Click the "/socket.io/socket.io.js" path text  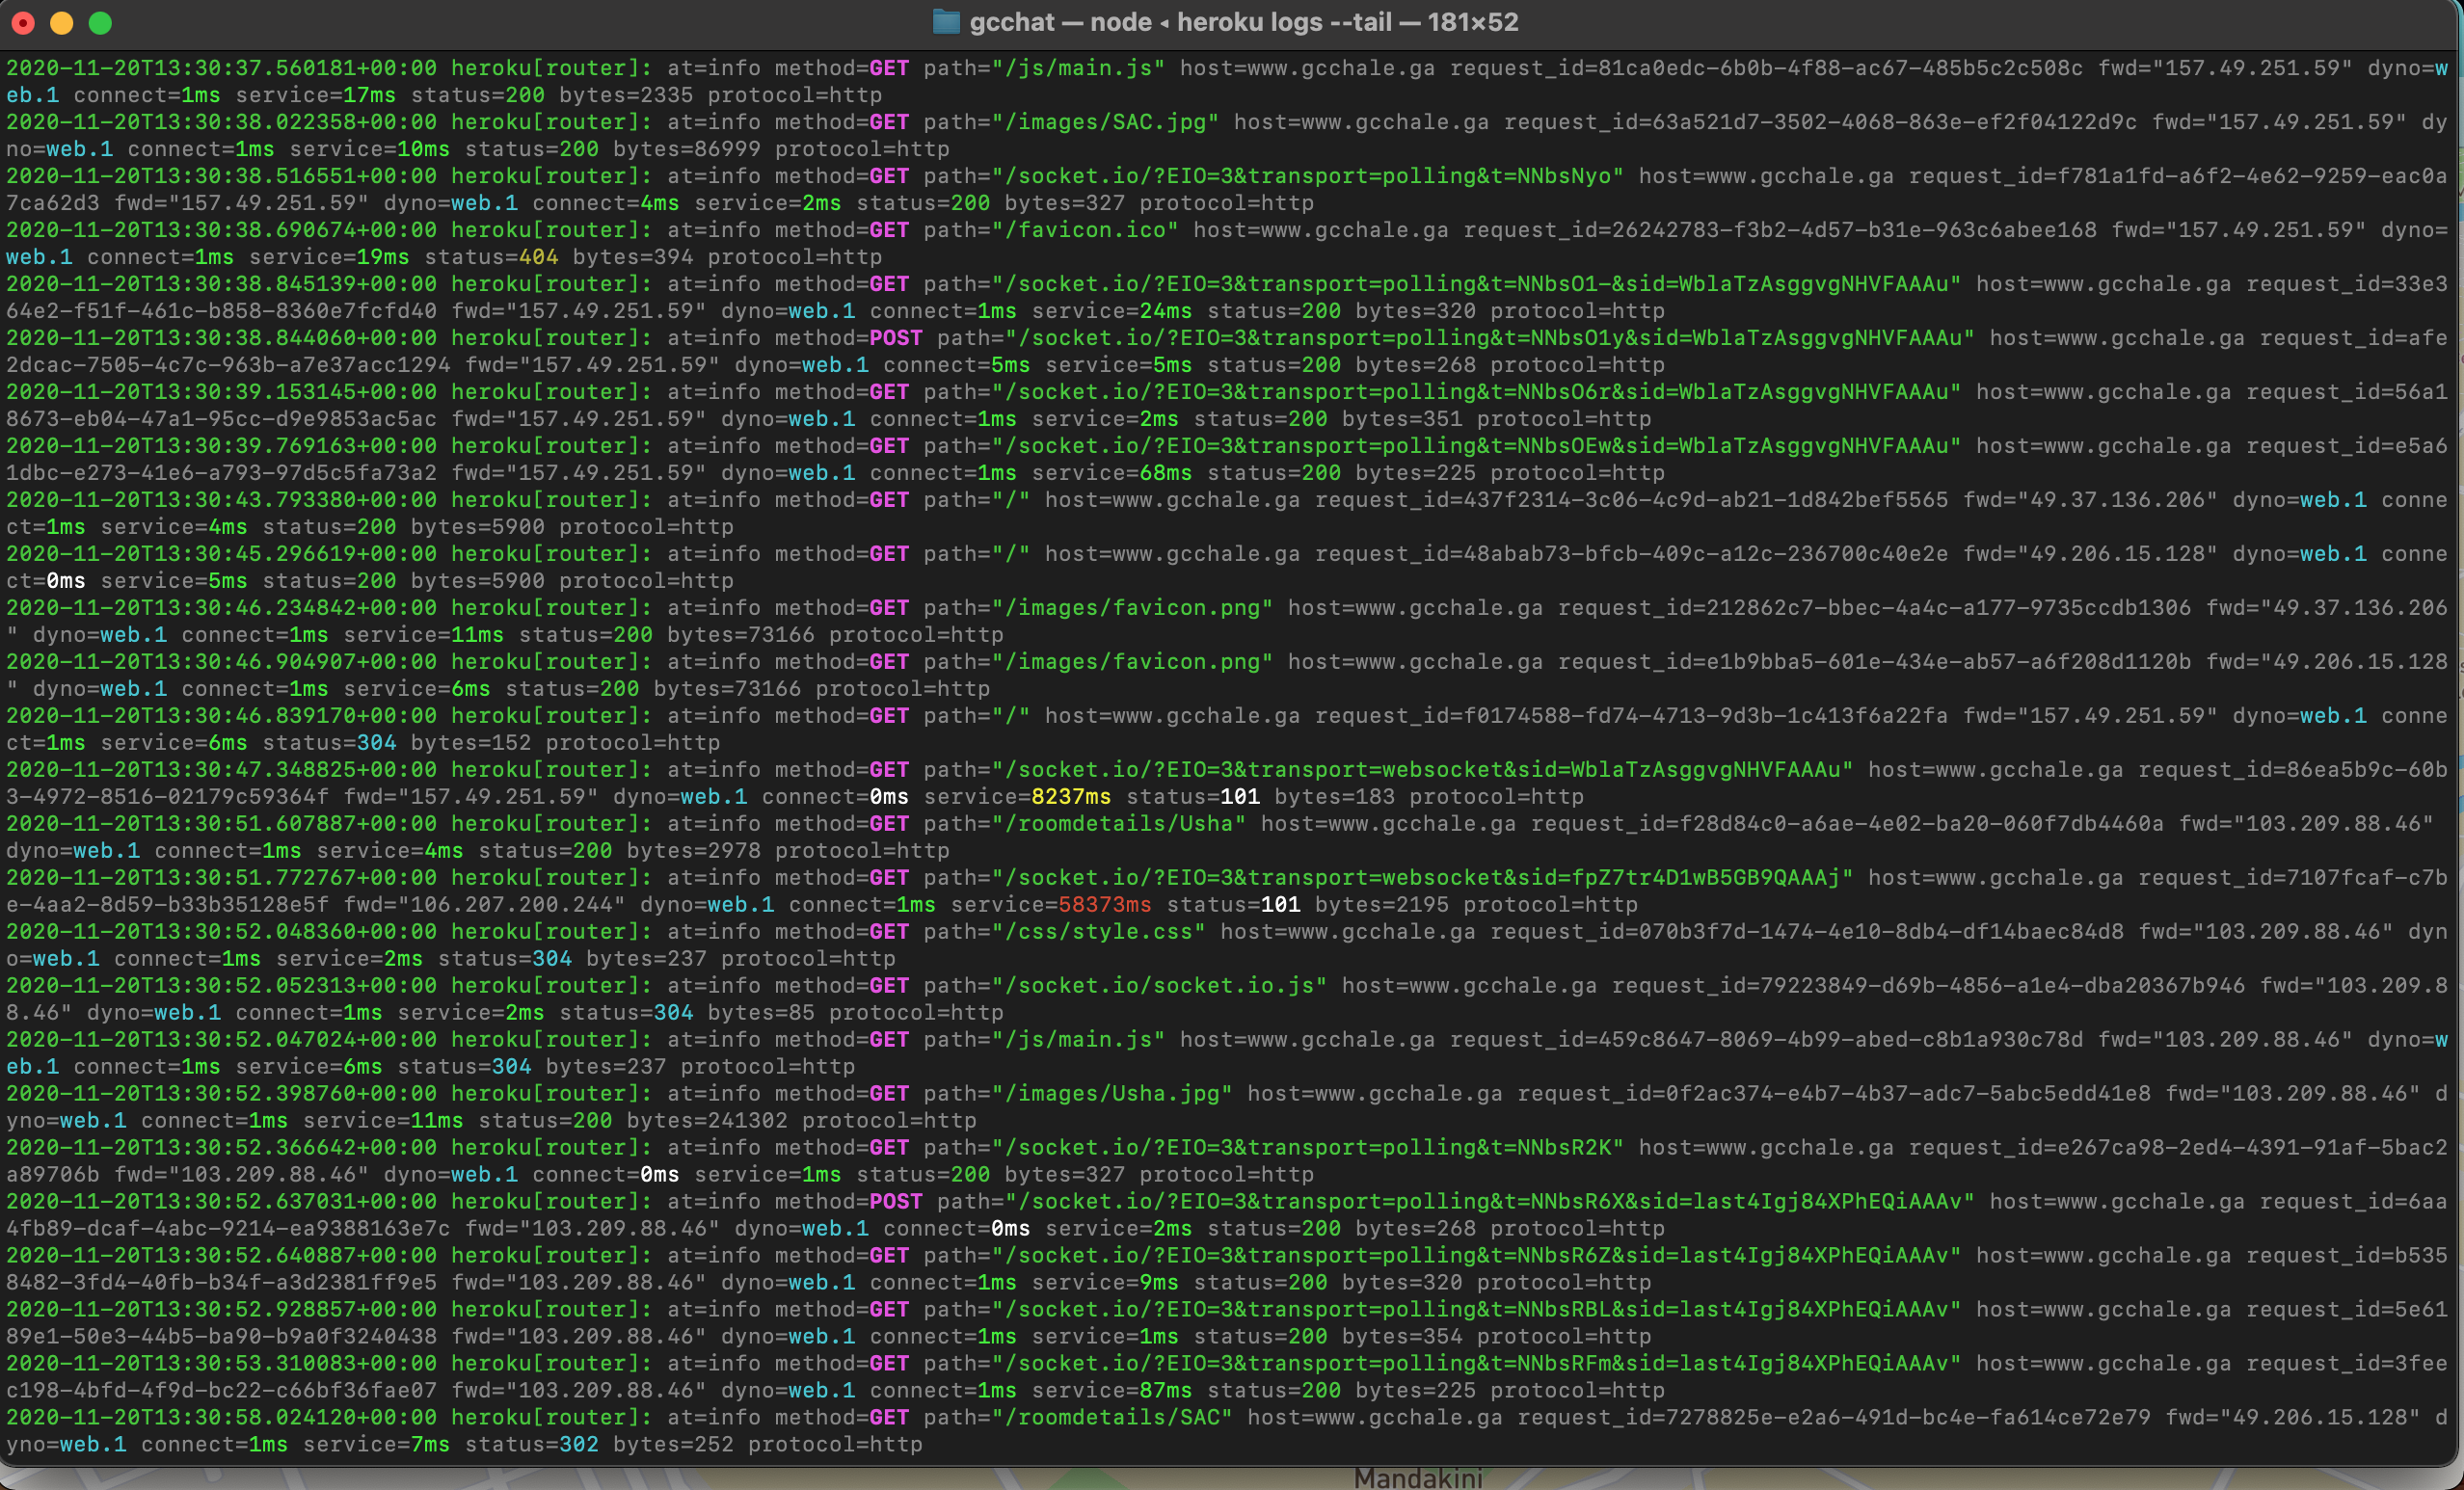(x=1159, y=985)
